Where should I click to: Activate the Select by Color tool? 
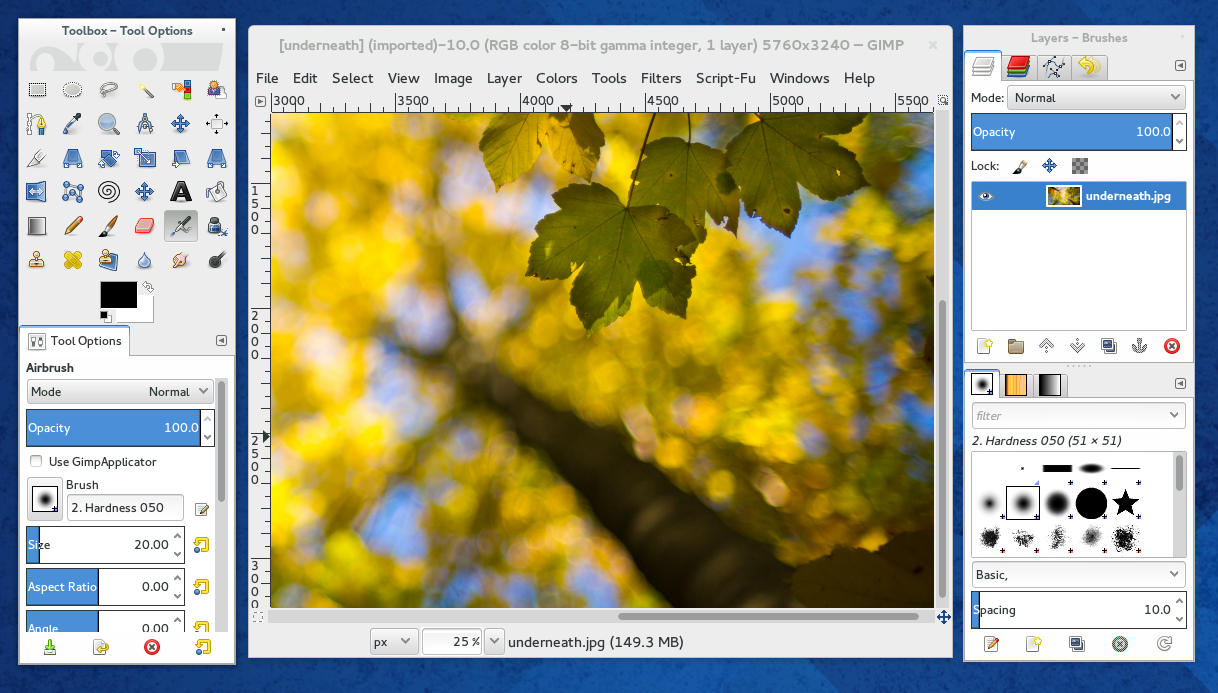tap(181, 90)
